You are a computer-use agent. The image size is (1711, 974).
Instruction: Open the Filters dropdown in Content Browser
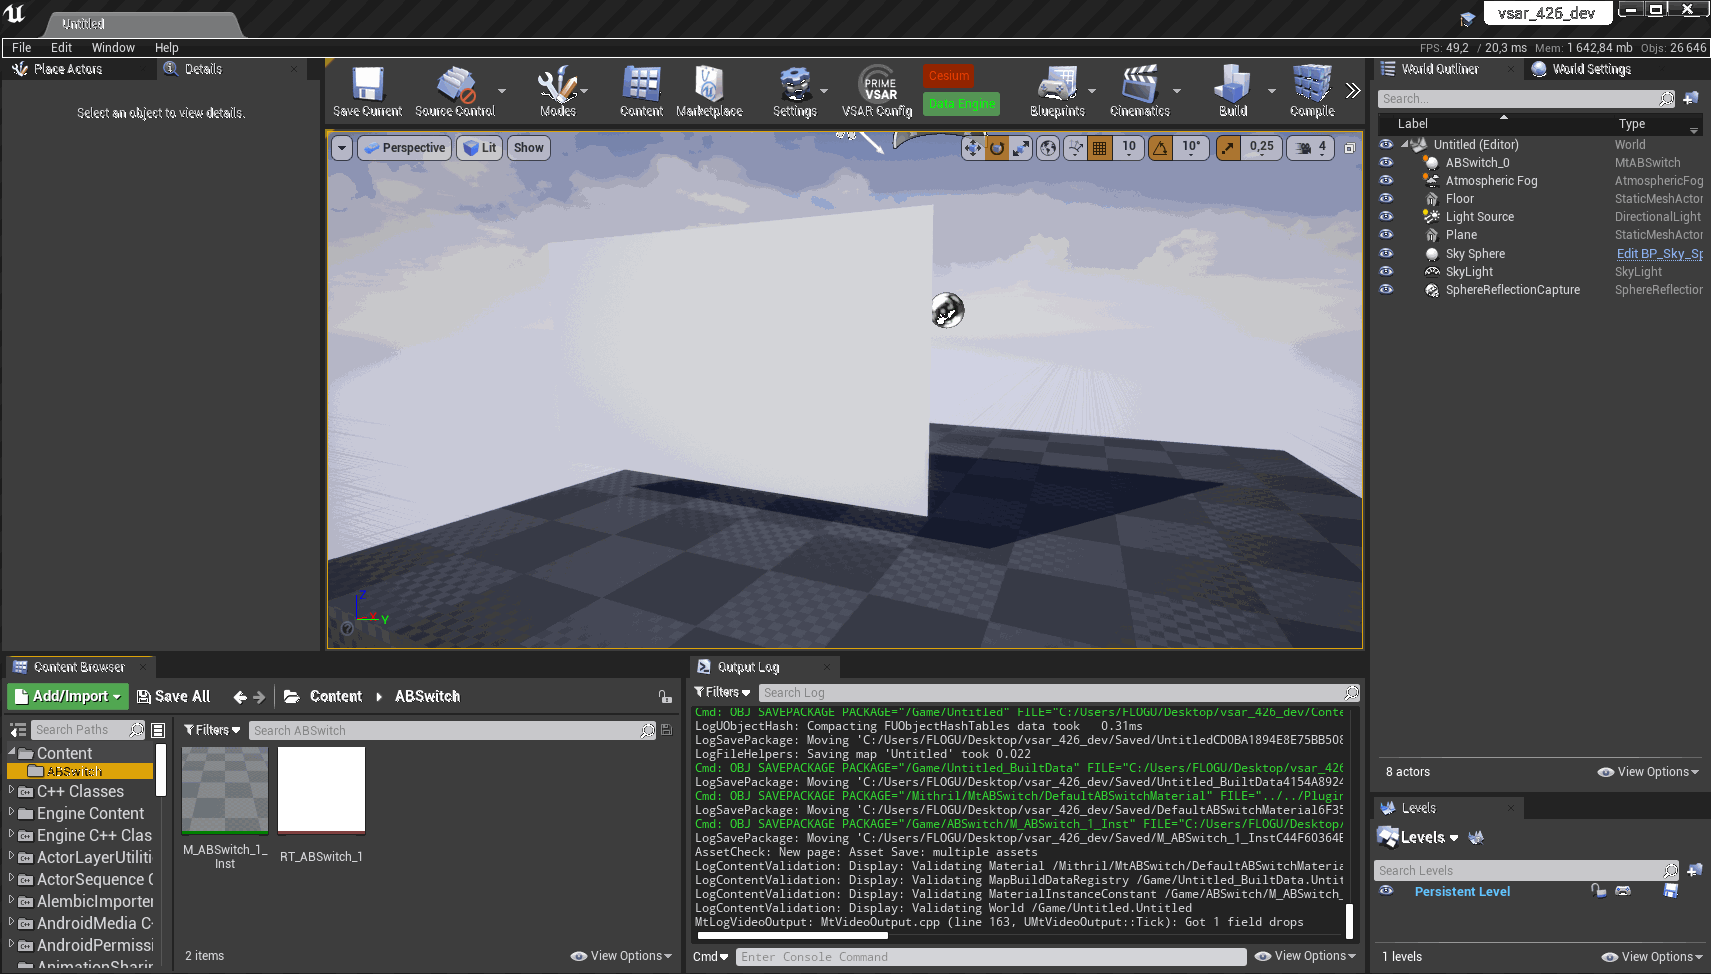[211, 730]
